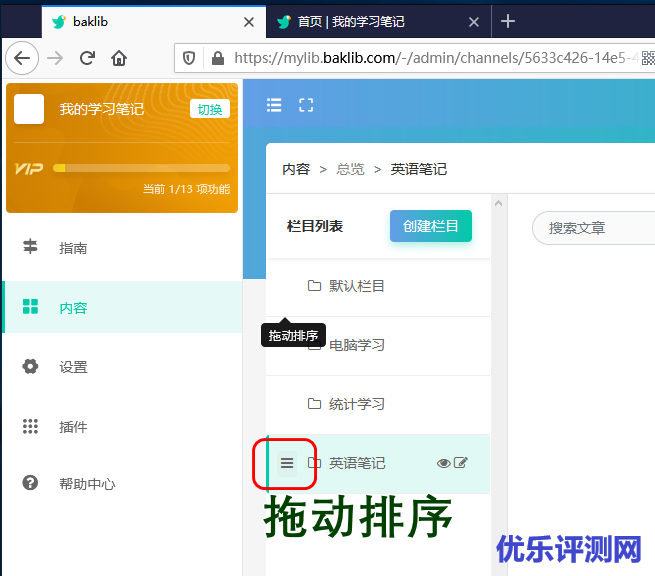655x576 pixels.
Task: Select the 统计学习 folder
Action: (x=356, y=404)
